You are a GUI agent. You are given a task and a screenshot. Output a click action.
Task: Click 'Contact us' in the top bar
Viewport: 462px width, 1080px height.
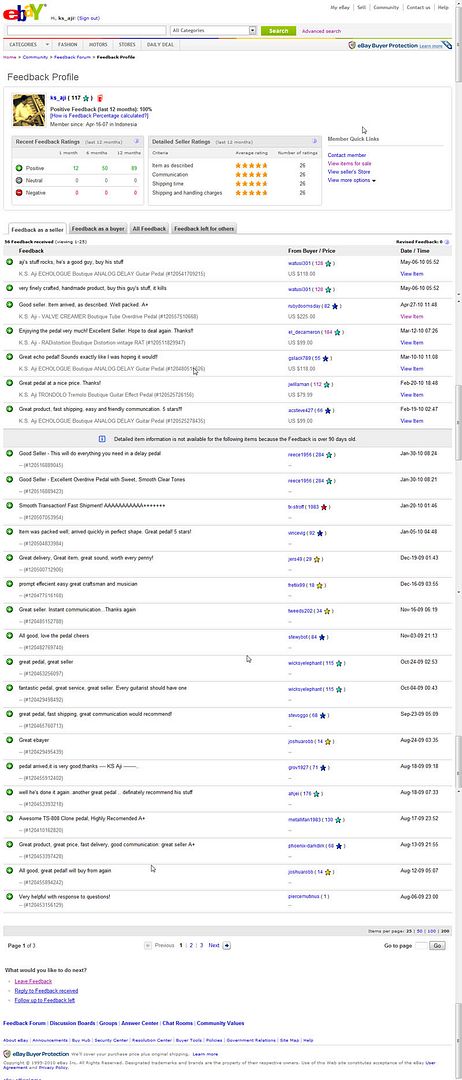(x=419, y=8)
